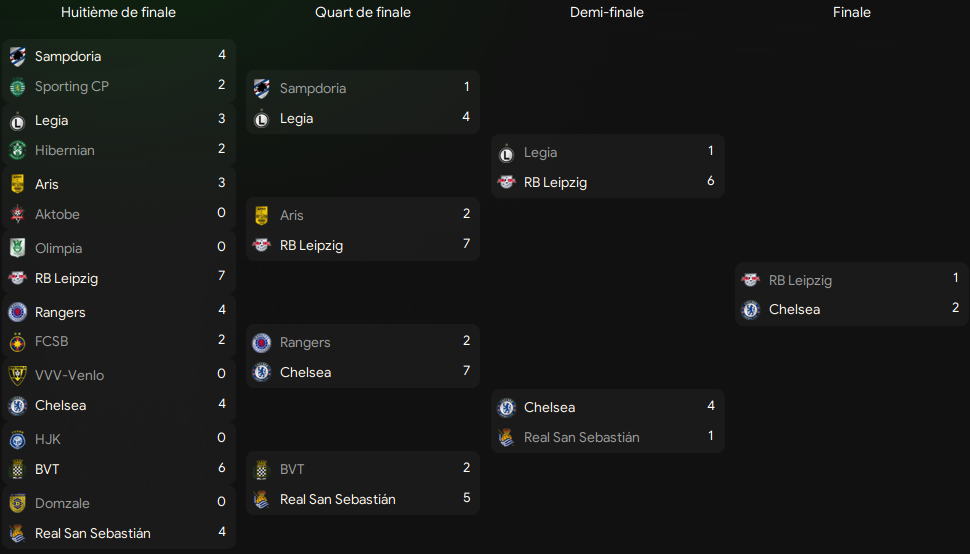Click the Domzale team crest
The height and width of the screenshot is (554, 970).
click(17, 503)
